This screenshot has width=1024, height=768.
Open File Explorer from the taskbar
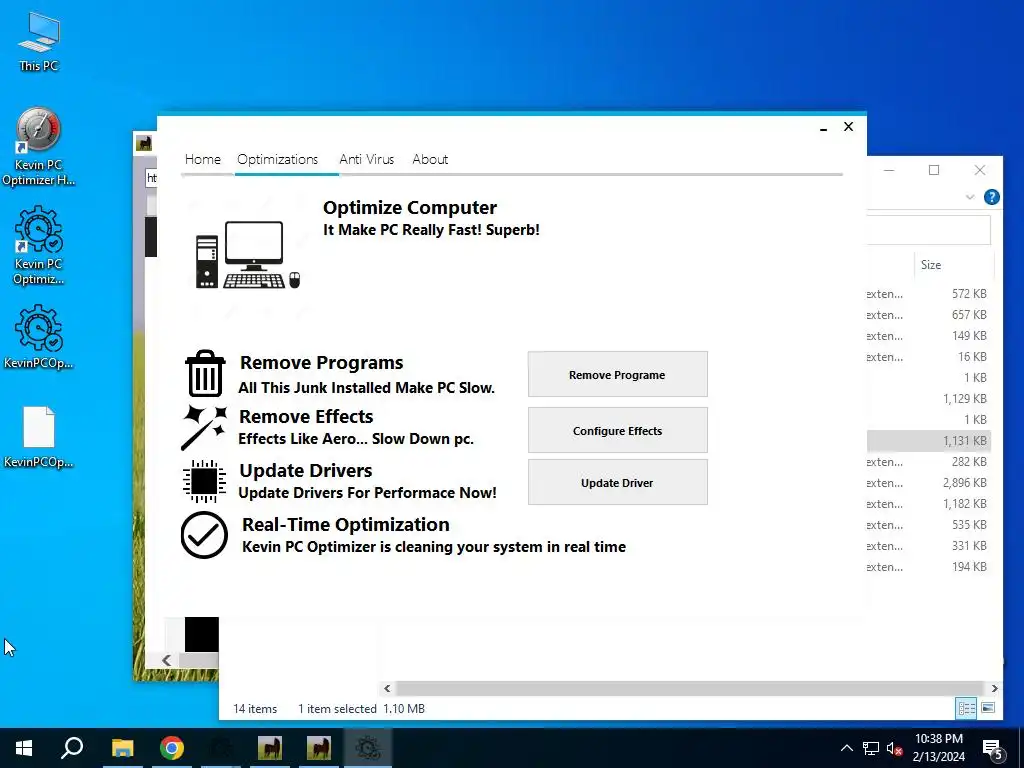[x=122, y=748]
